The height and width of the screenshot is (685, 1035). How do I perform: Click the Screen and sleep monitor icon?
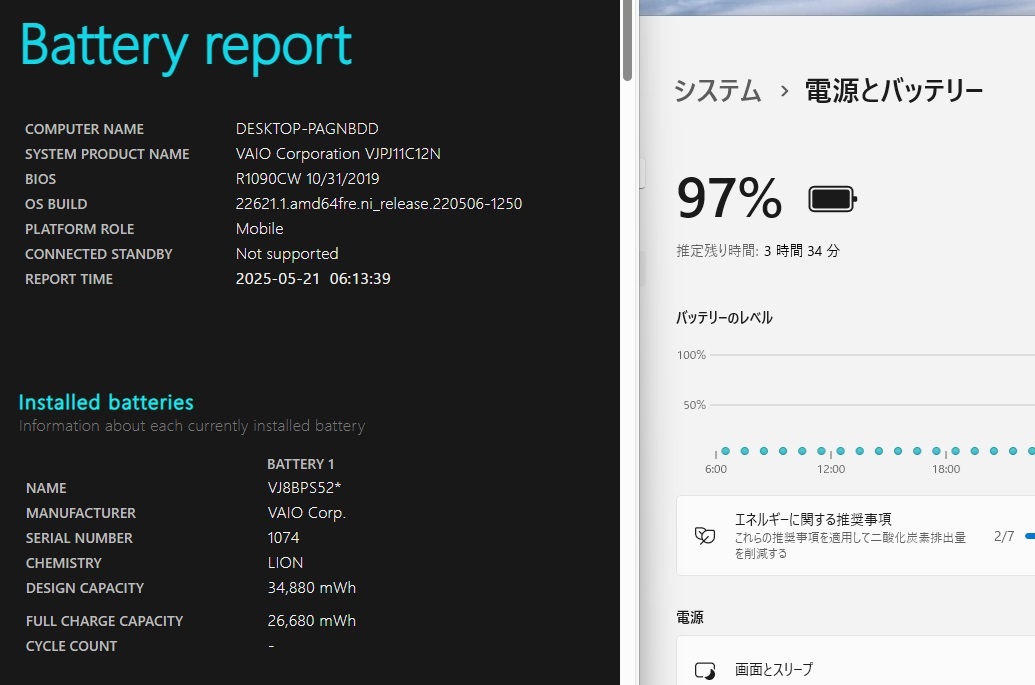click(705, 670)
